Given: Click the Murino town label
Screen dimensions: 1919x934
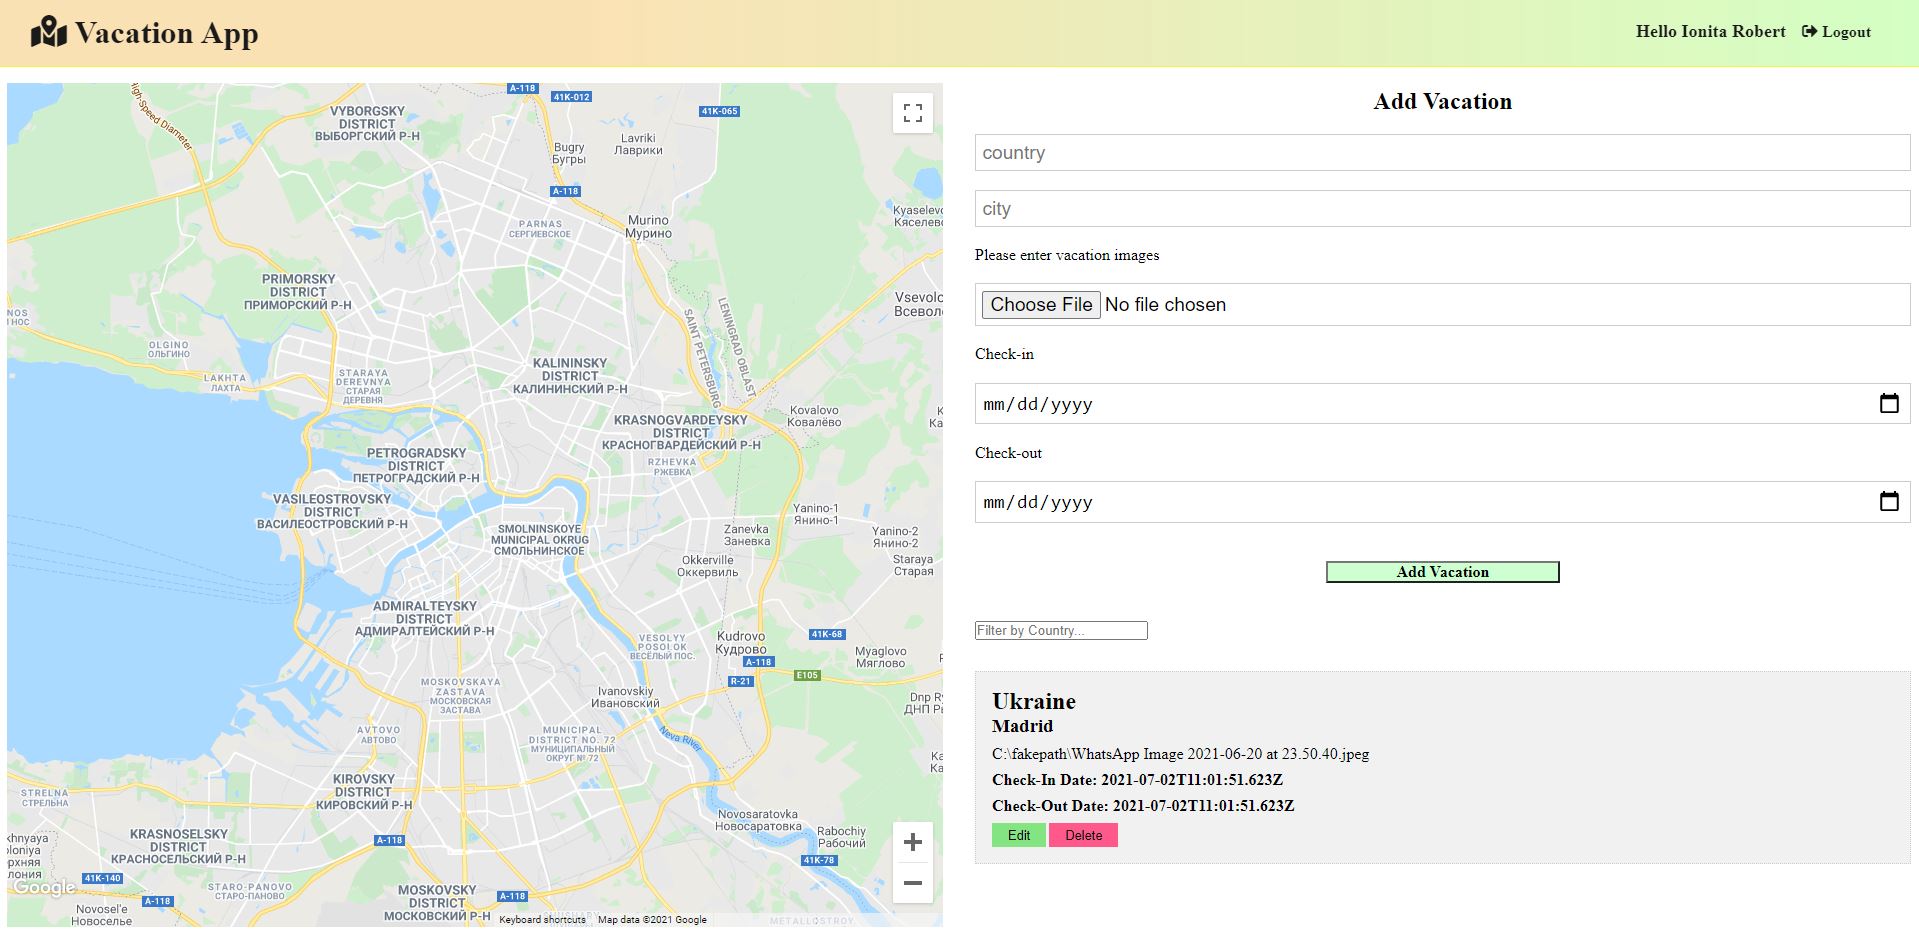Looking at the screenshot, I should 648,227.
